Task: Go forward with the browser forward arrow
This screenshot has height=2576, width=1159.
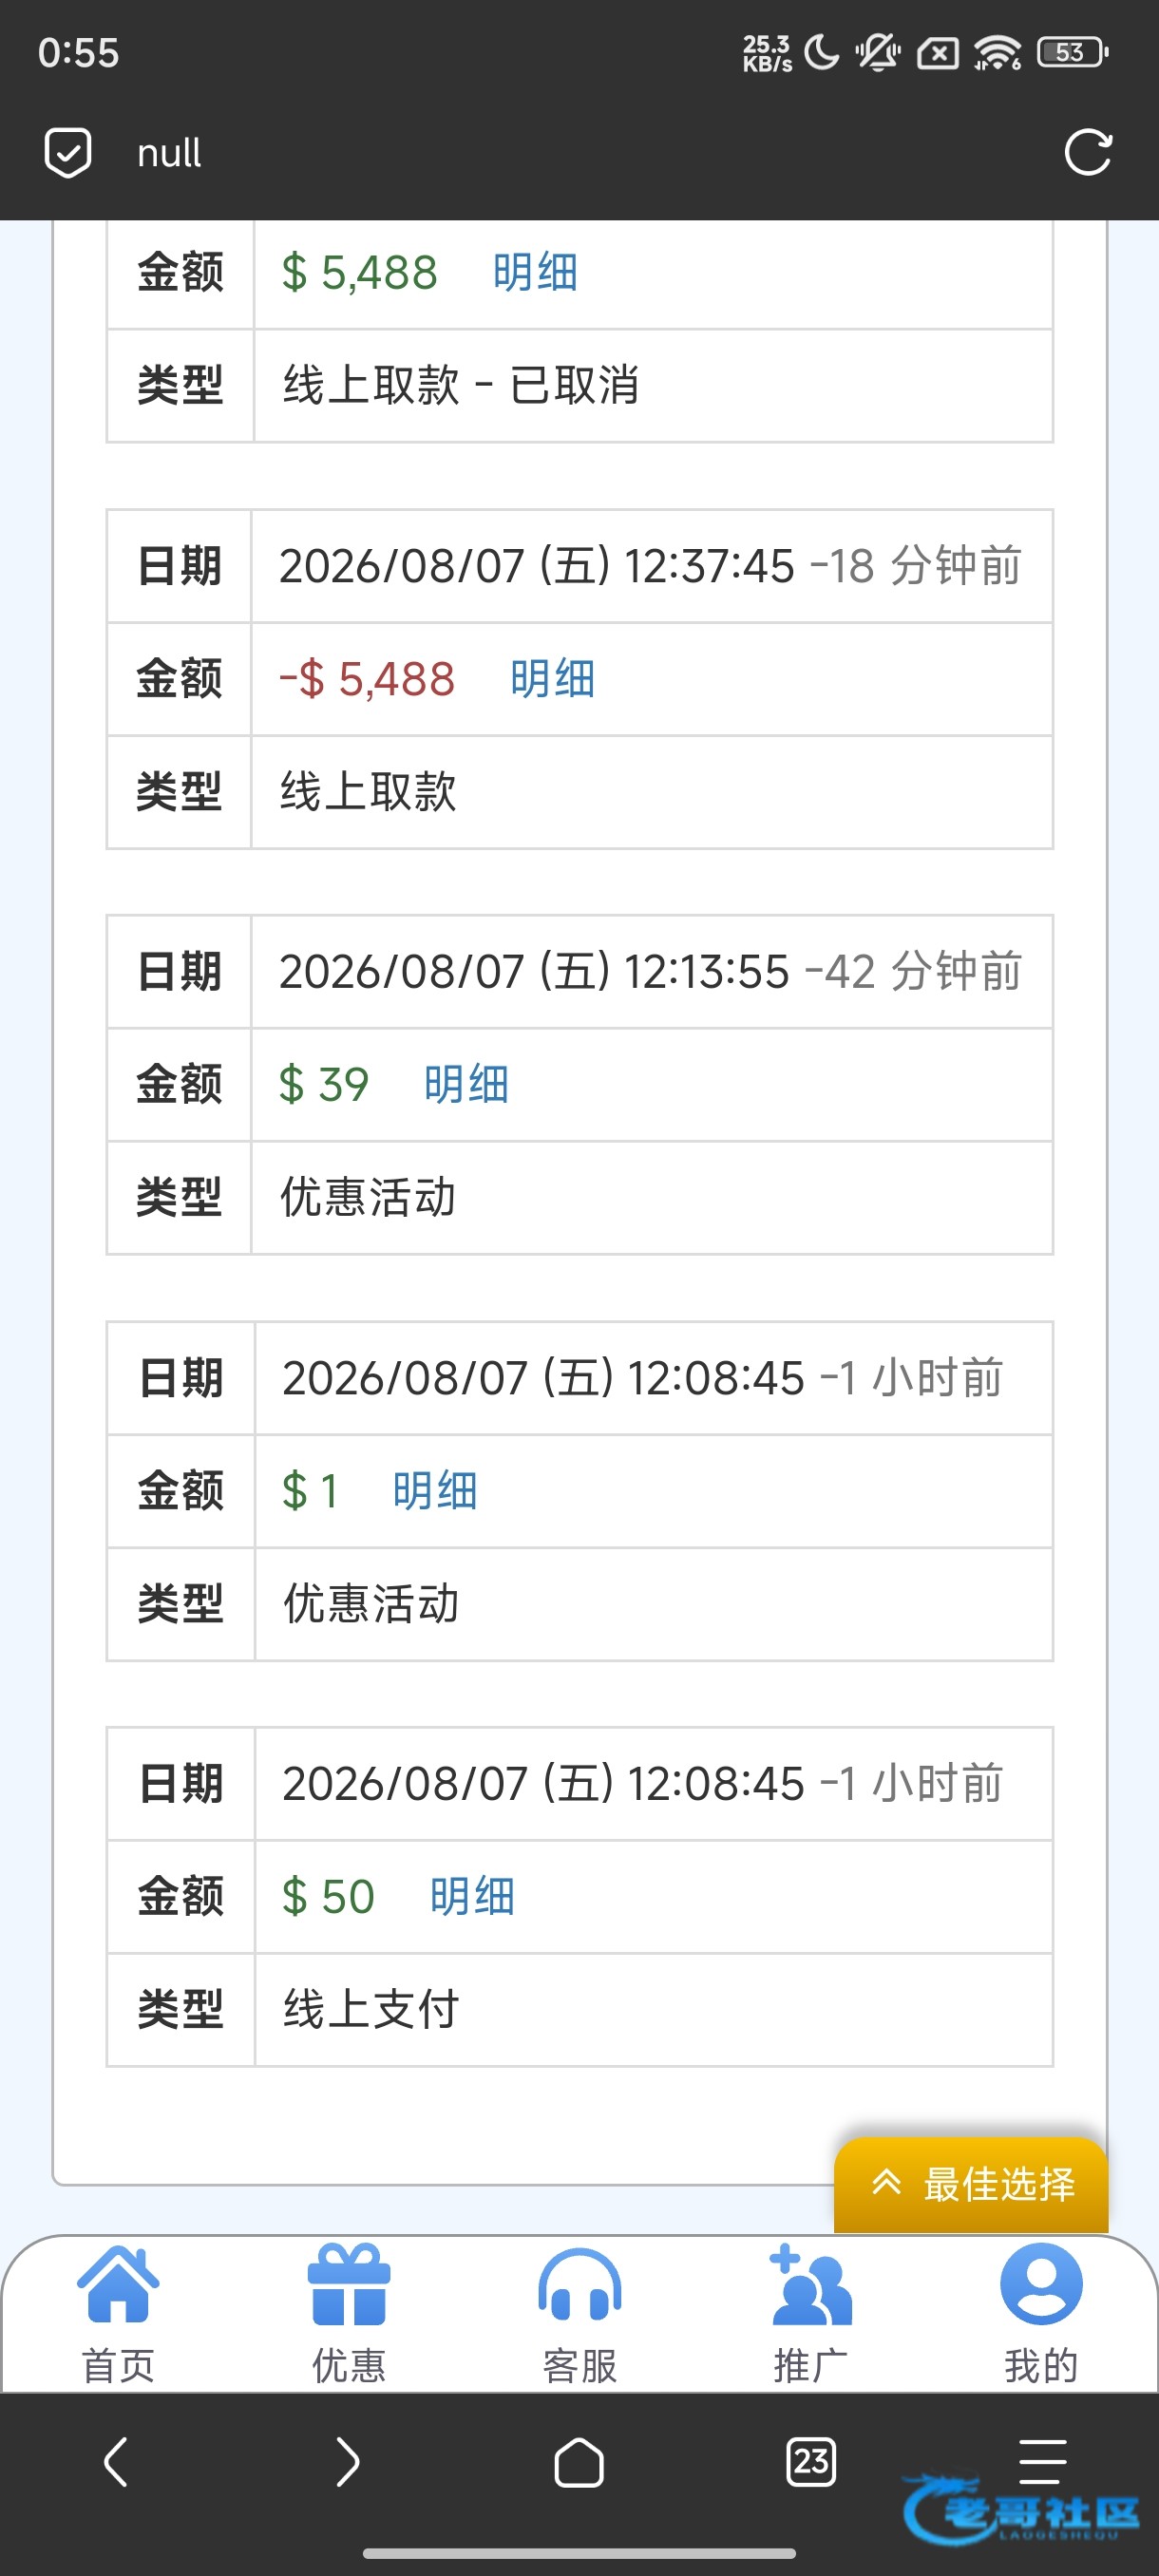Action: (347, 2461)
